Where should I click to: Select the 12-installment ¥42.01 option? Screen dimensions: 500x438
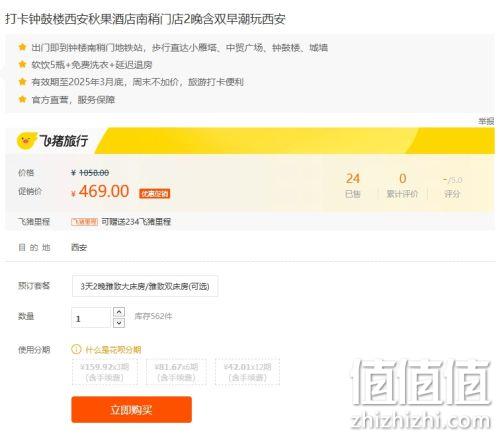(247, 372)
